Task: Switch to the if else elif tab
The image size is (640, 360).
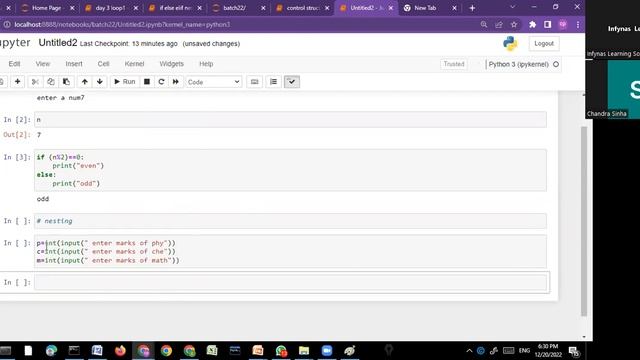Action: click(x=175, y=8)
